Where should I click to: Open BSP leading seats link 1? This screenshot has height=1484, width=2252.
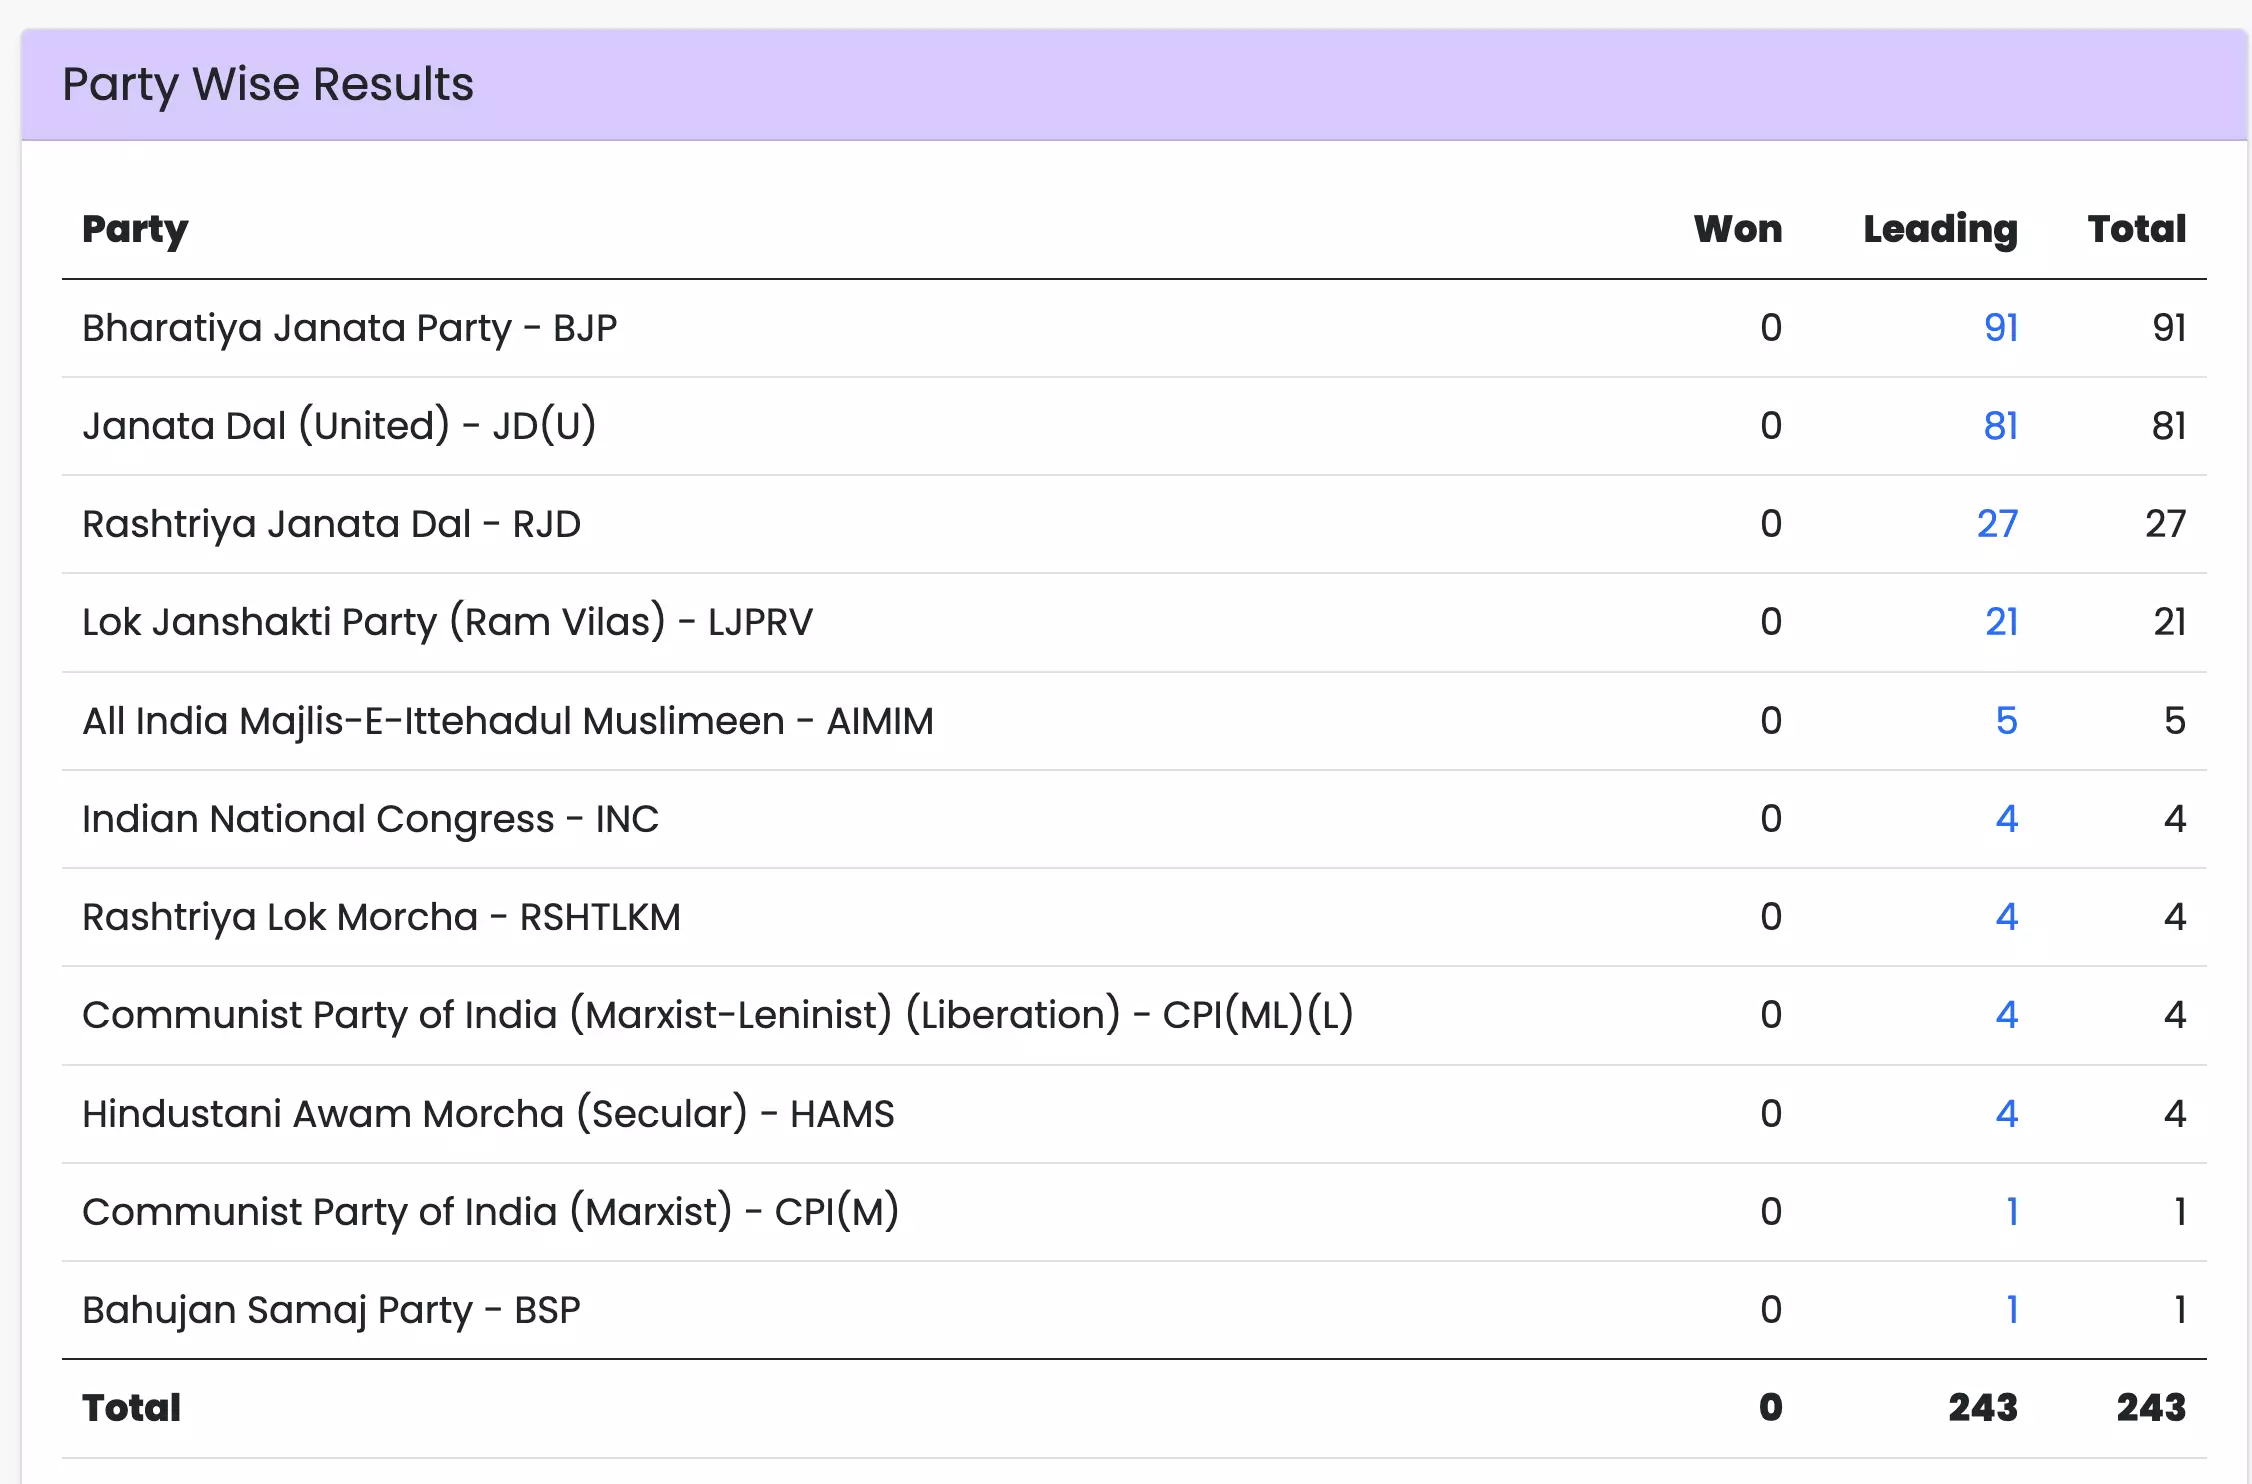(x=2011, y=1310)
